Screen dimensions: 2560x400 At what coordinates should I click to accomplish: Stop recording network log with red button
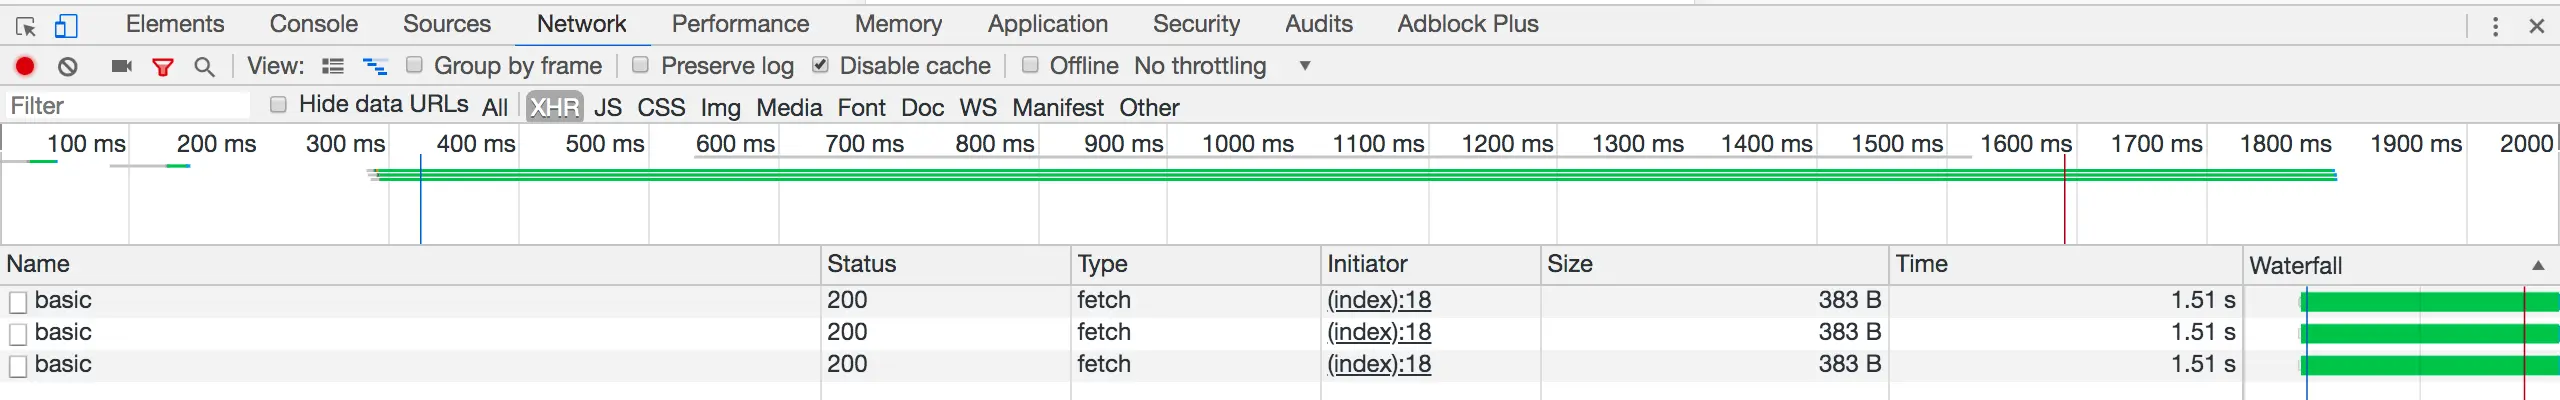pos(25,66)
